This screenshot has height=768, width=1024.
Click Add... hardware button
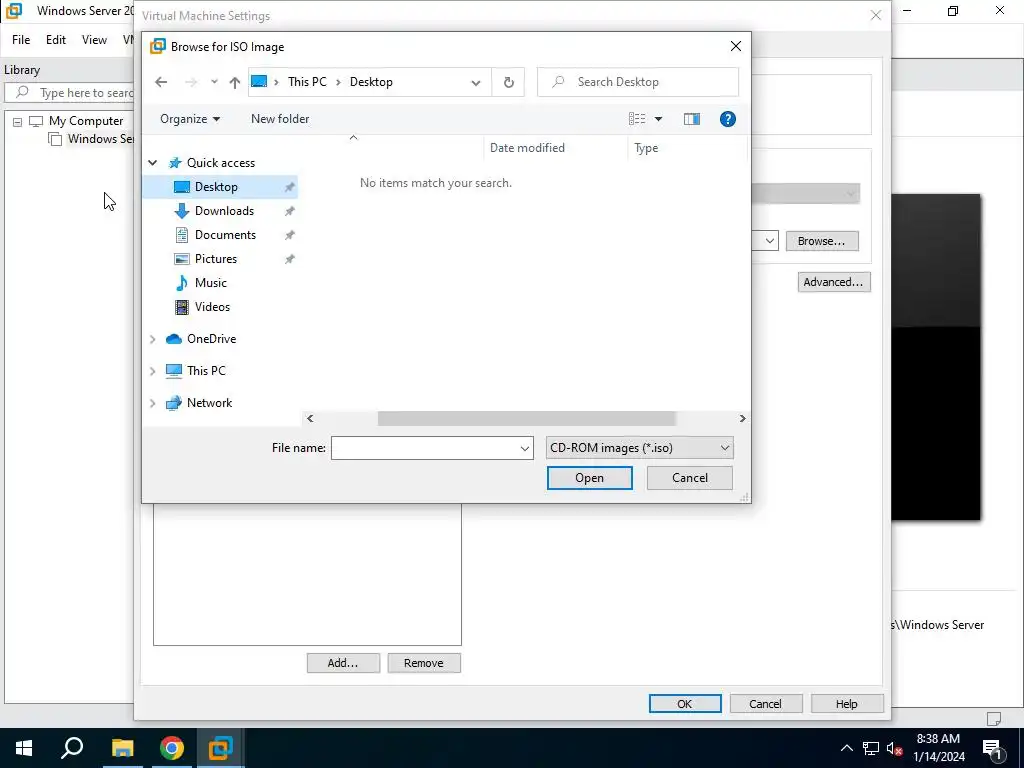(343, 663)
